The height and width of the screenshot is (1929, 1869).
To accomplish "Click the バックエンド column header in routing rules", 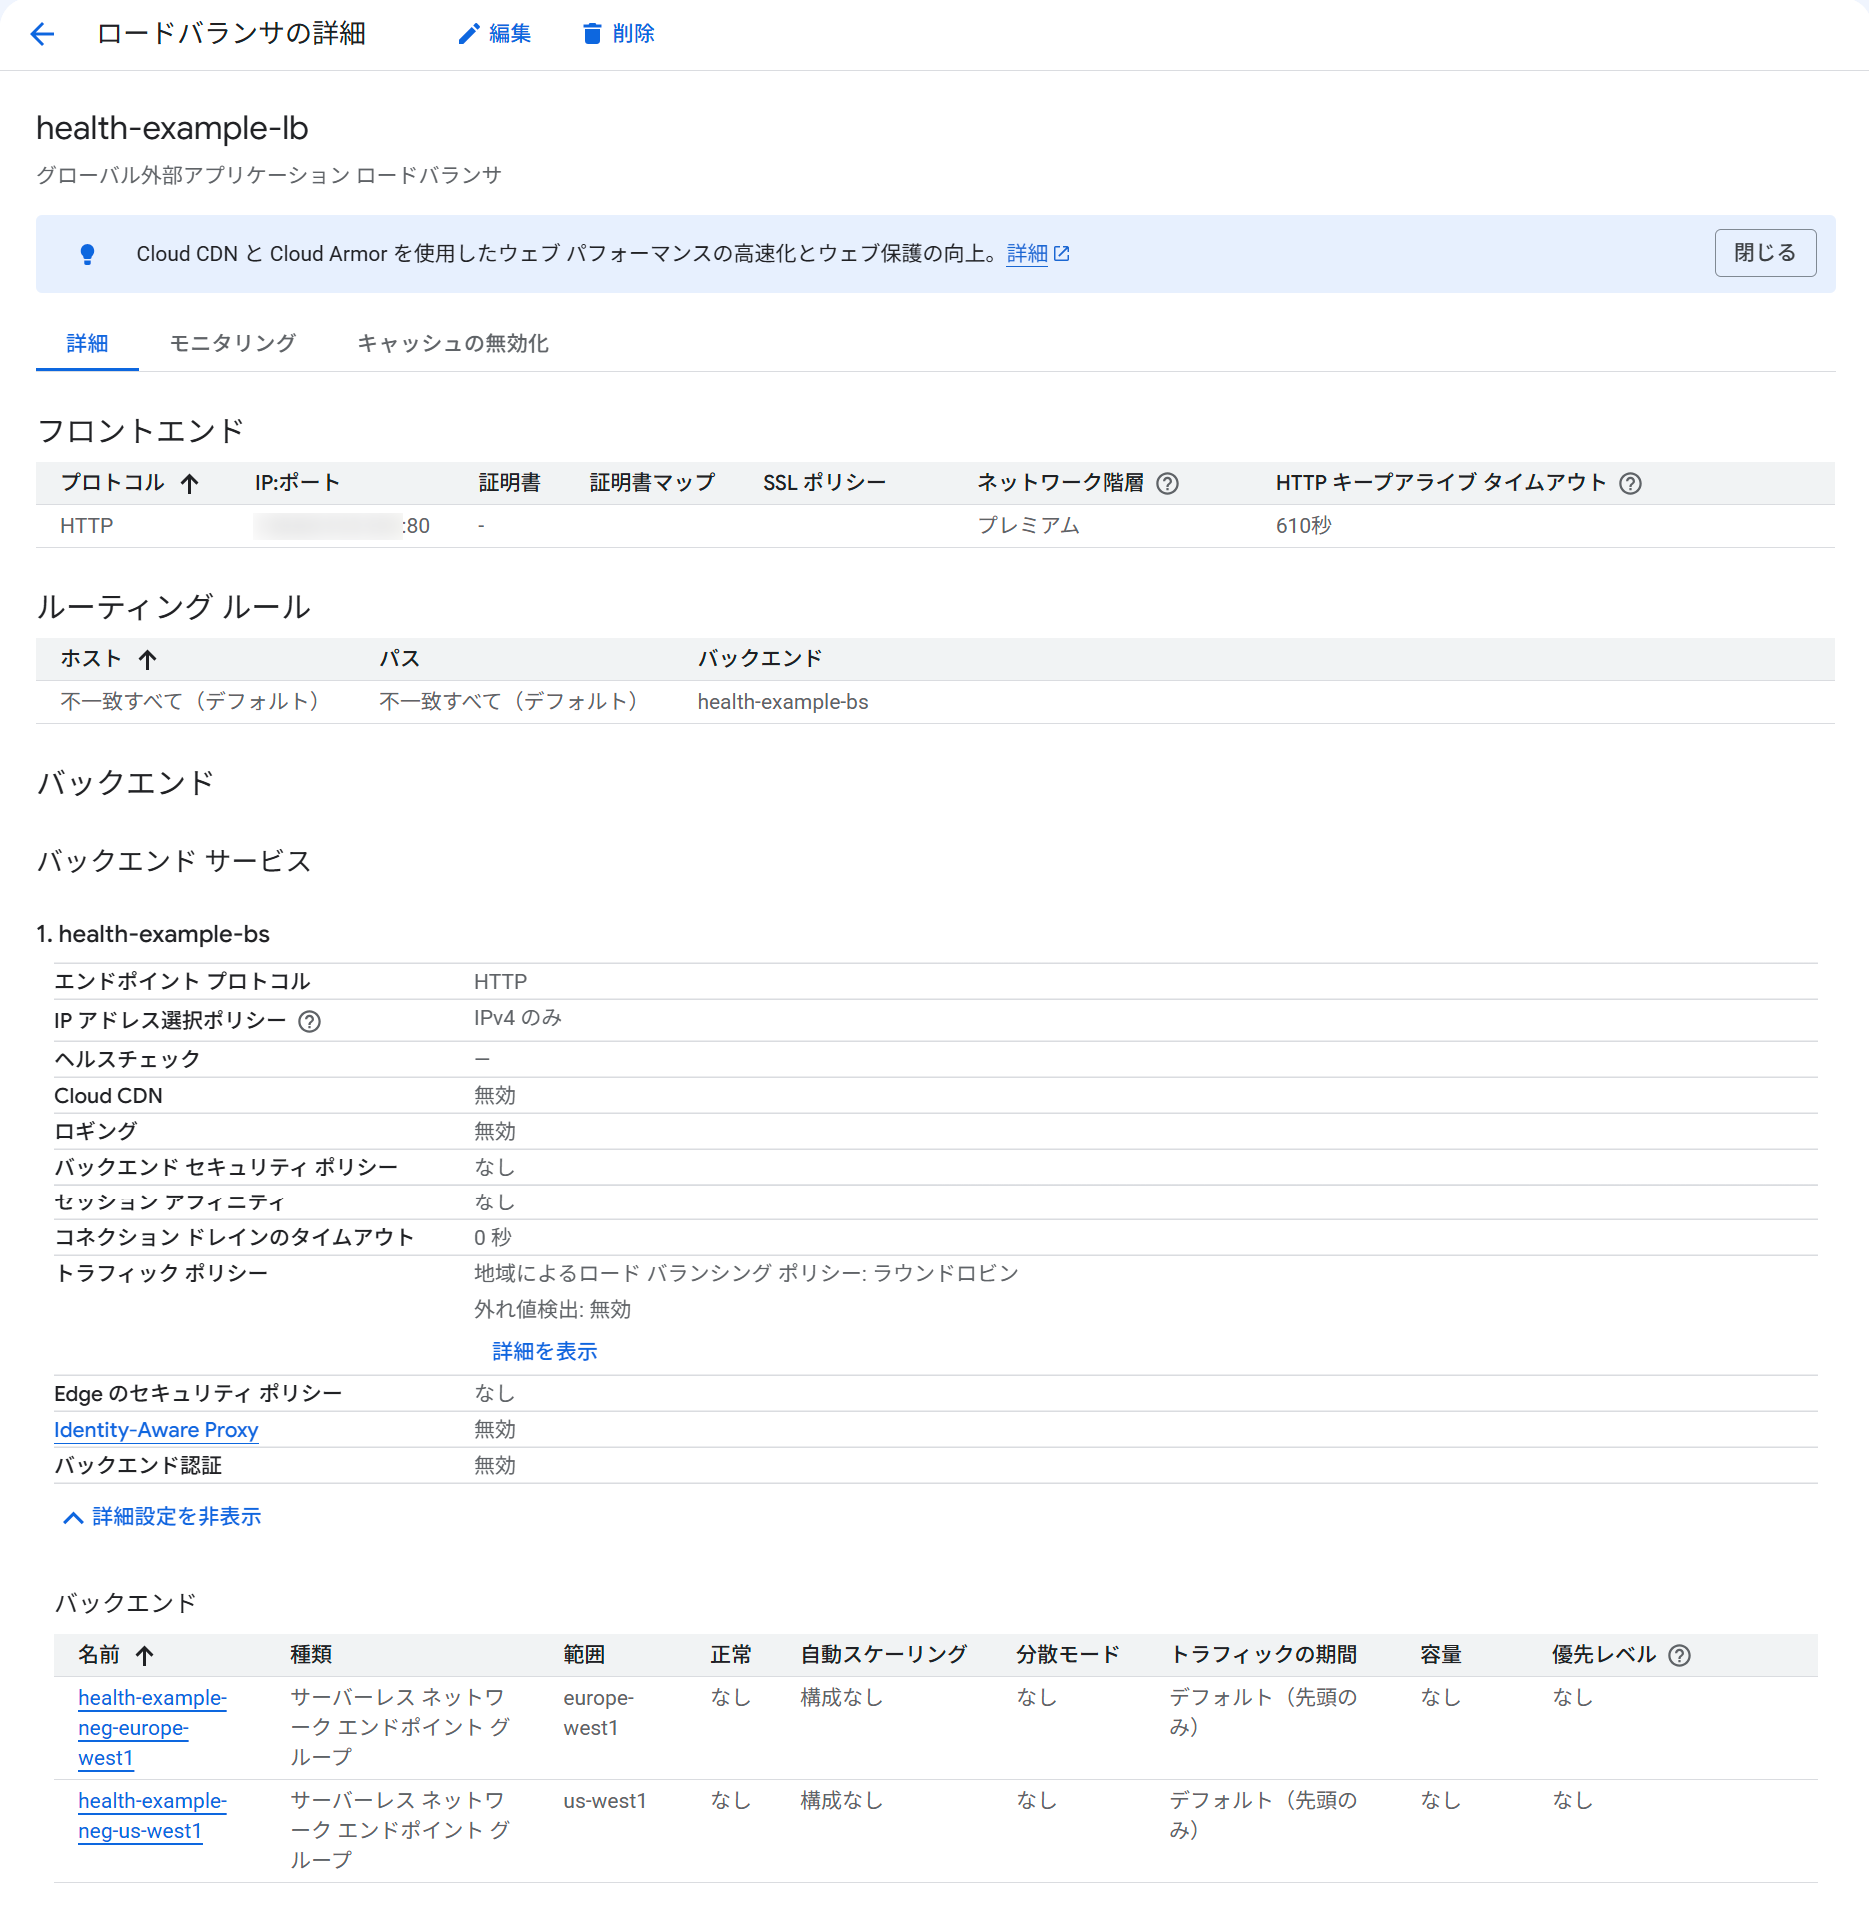I will click(x=760, y=659).
